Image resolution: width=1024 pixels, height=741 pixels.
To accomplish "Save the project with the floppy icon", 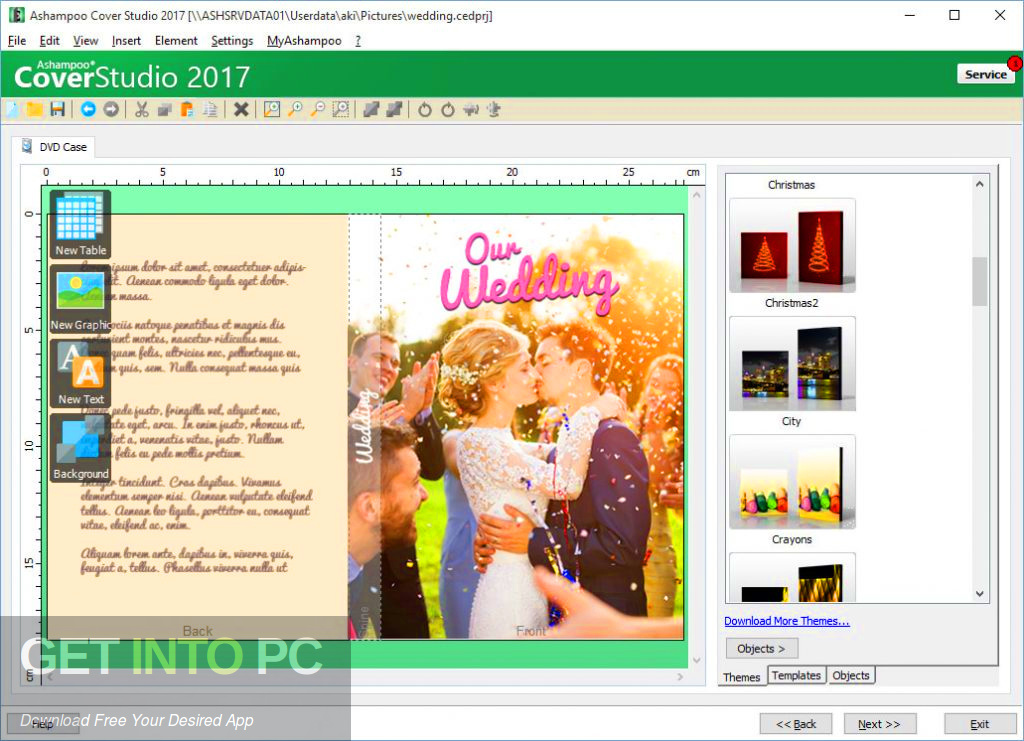I will (57, 110).
